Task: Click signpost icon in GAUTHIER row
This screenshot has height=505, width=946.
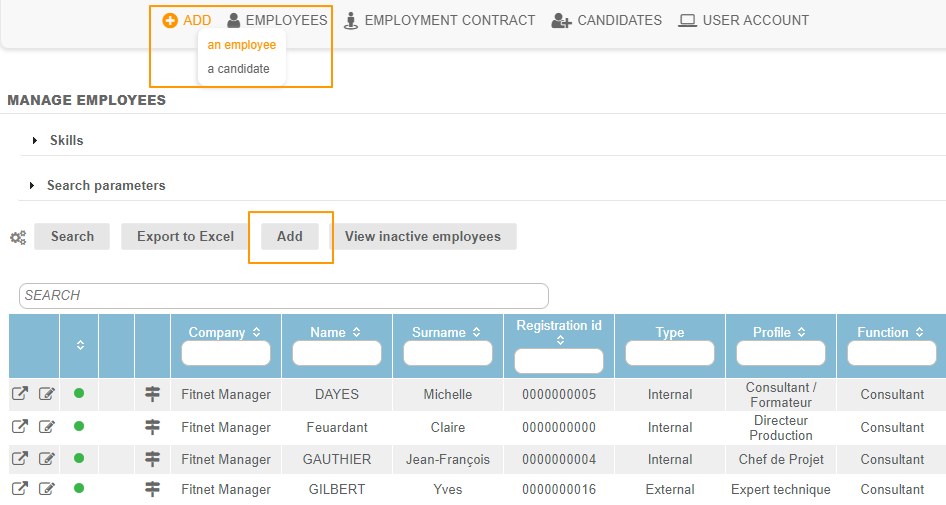Action: point(152,459)
